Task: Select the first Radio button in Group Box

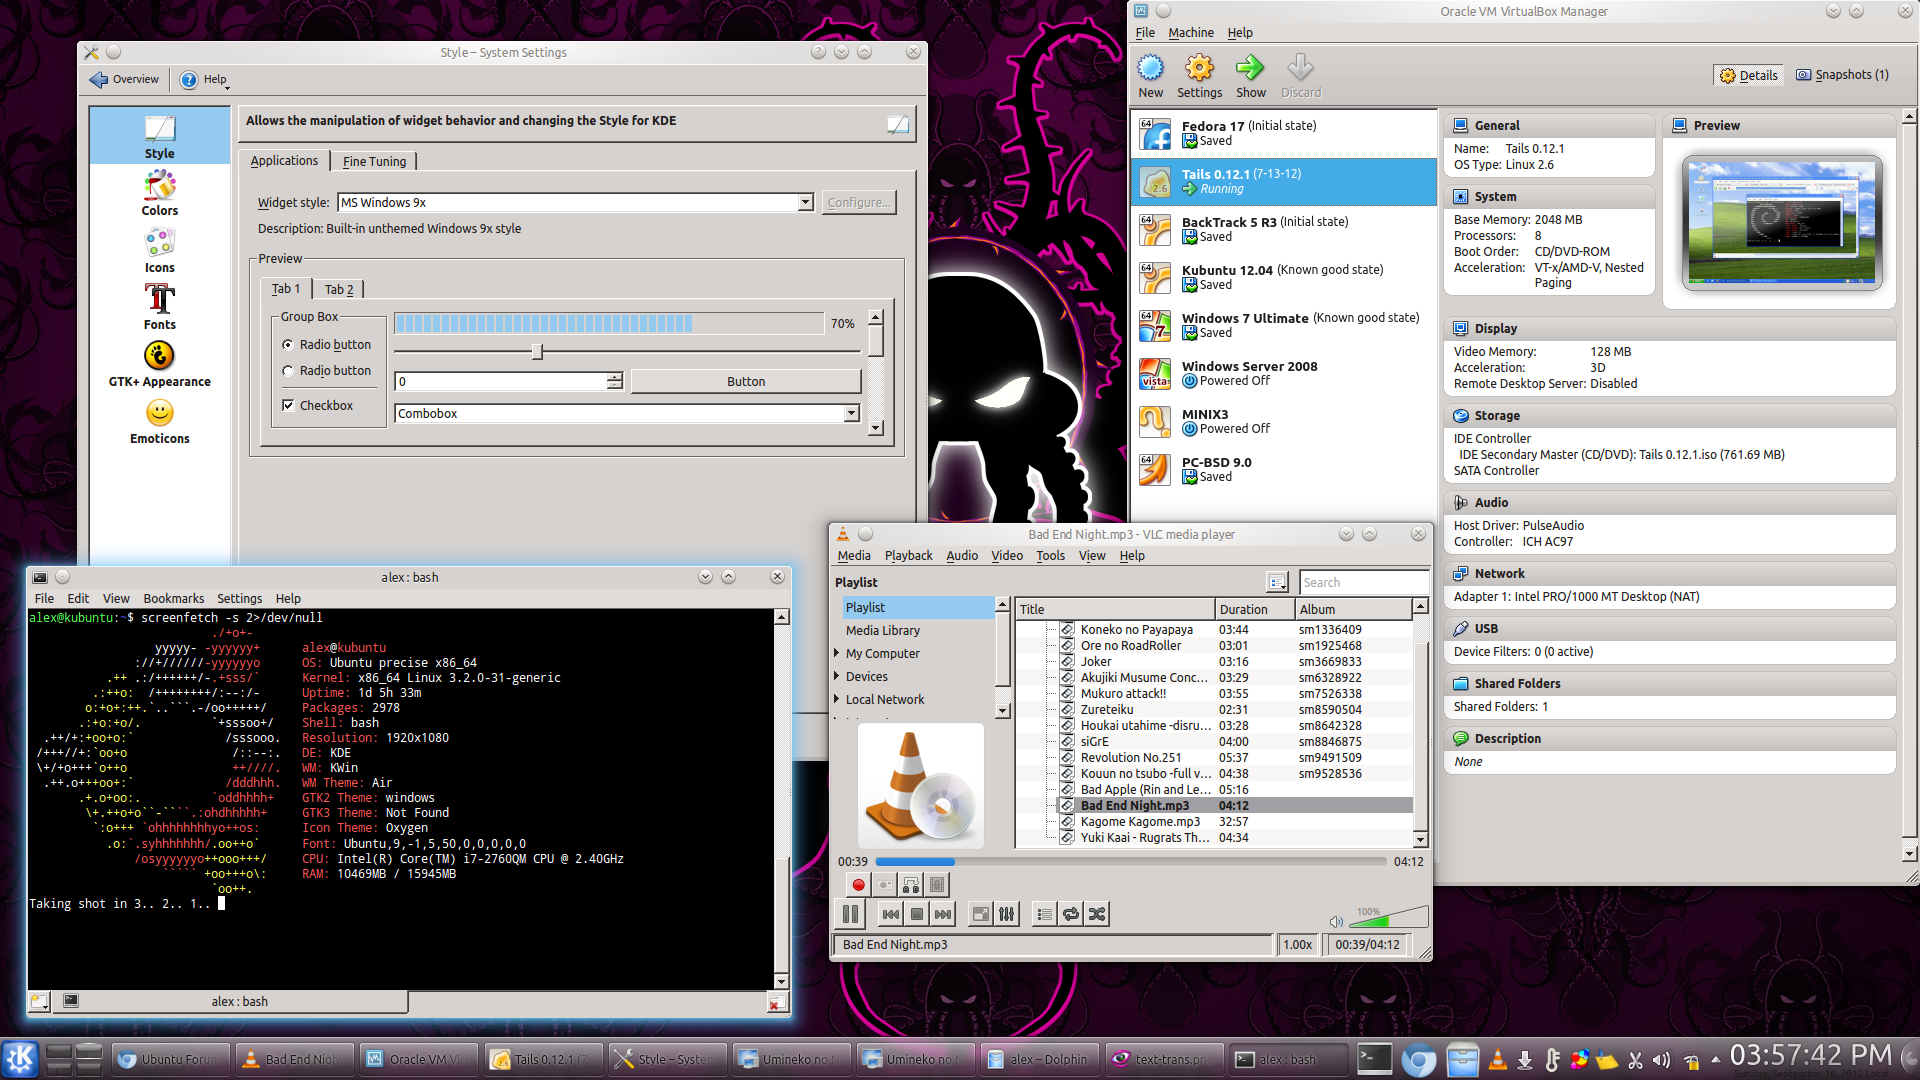Action: [289, 345]
